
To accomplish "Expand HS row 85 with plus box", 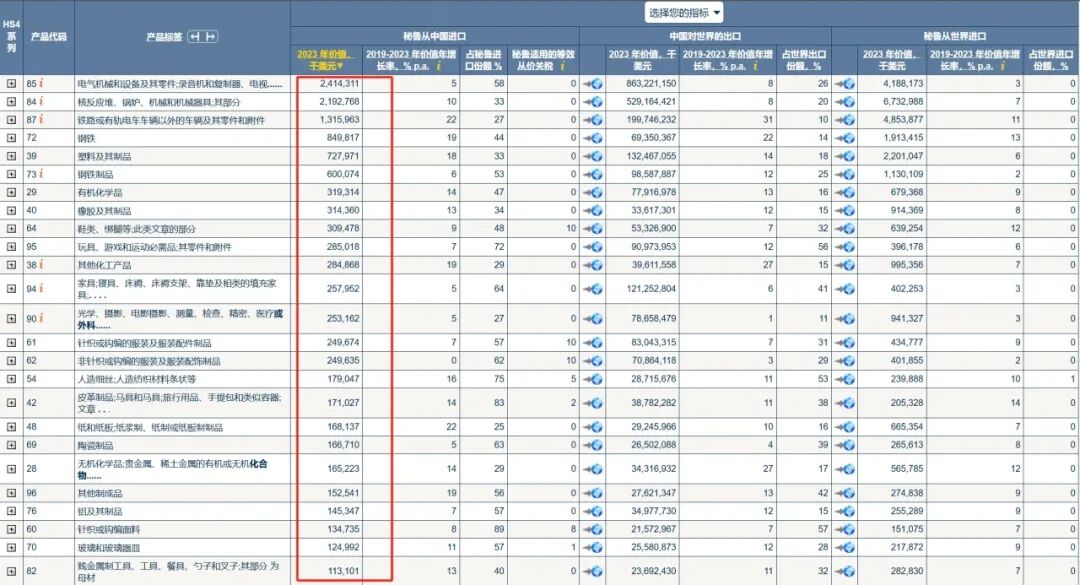I will 12,83.
